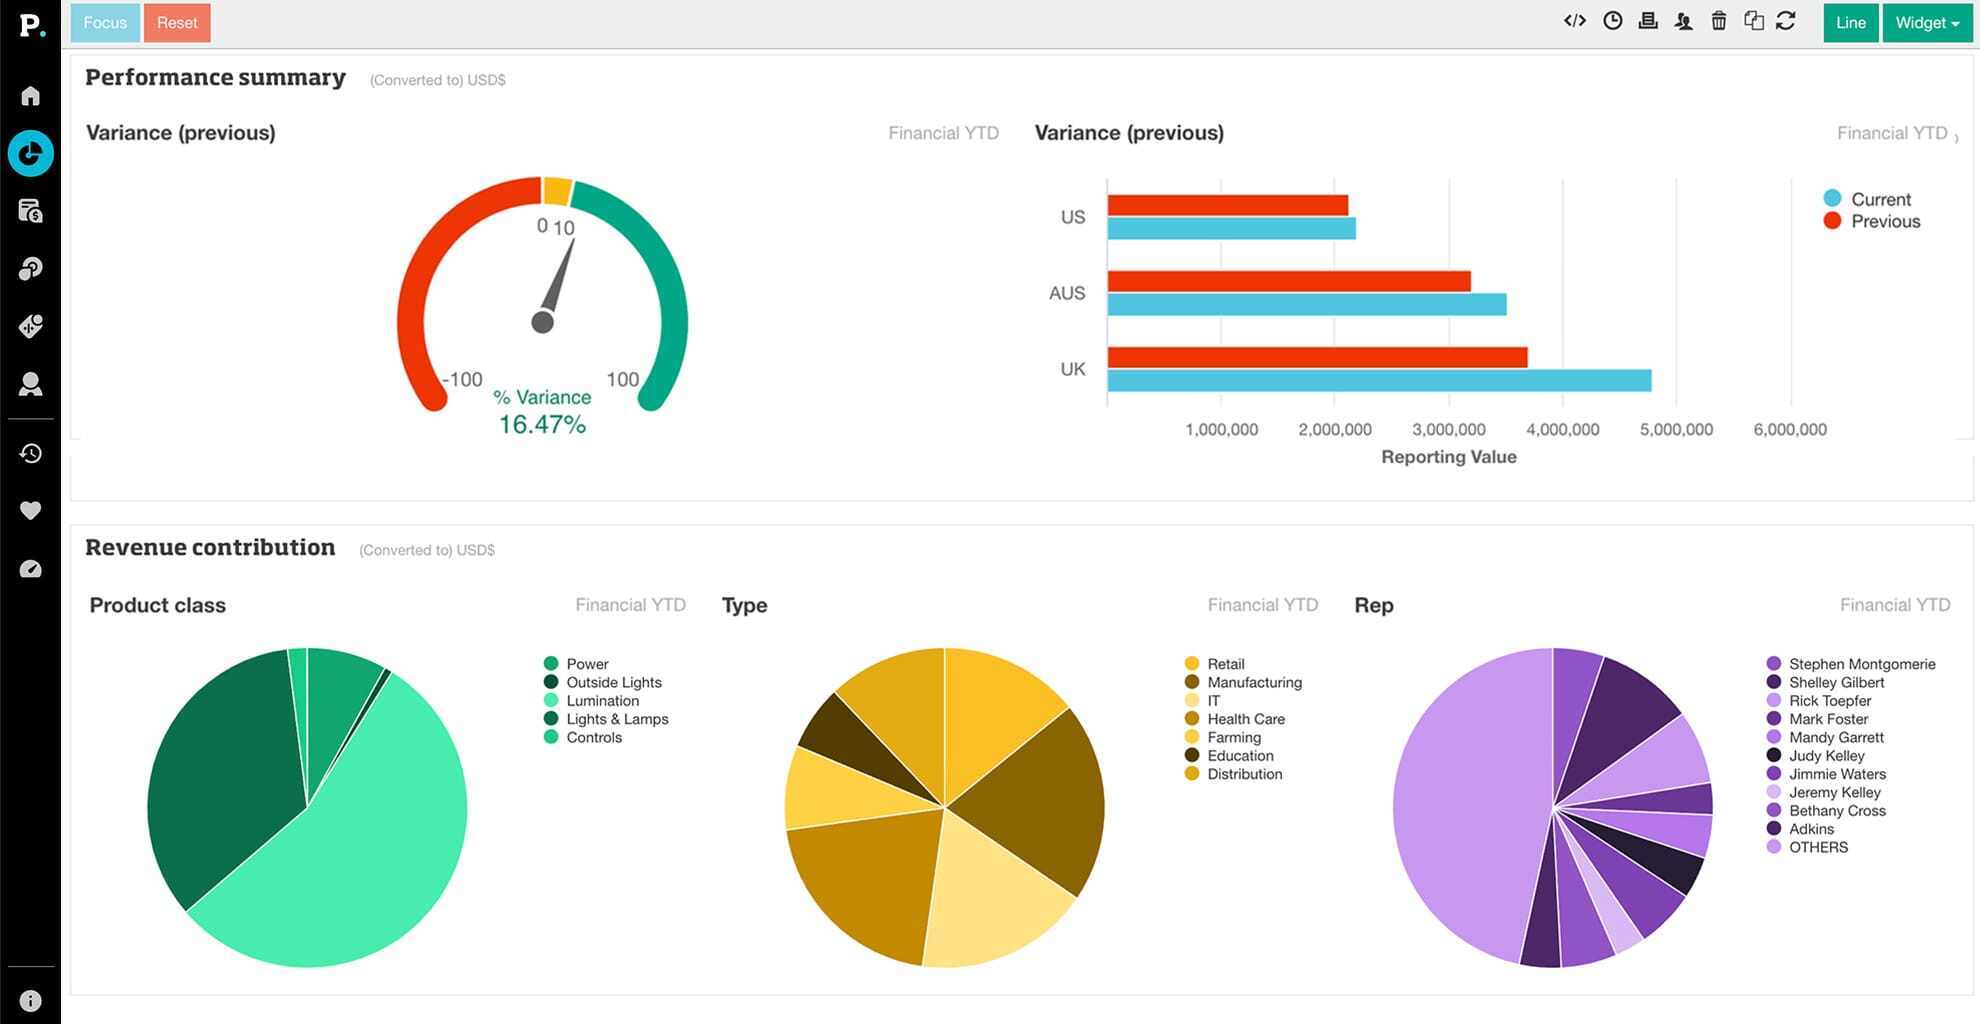Refresh the dashboard data
Viewport: 1980px width, 1024px height.
[1786, 21]
